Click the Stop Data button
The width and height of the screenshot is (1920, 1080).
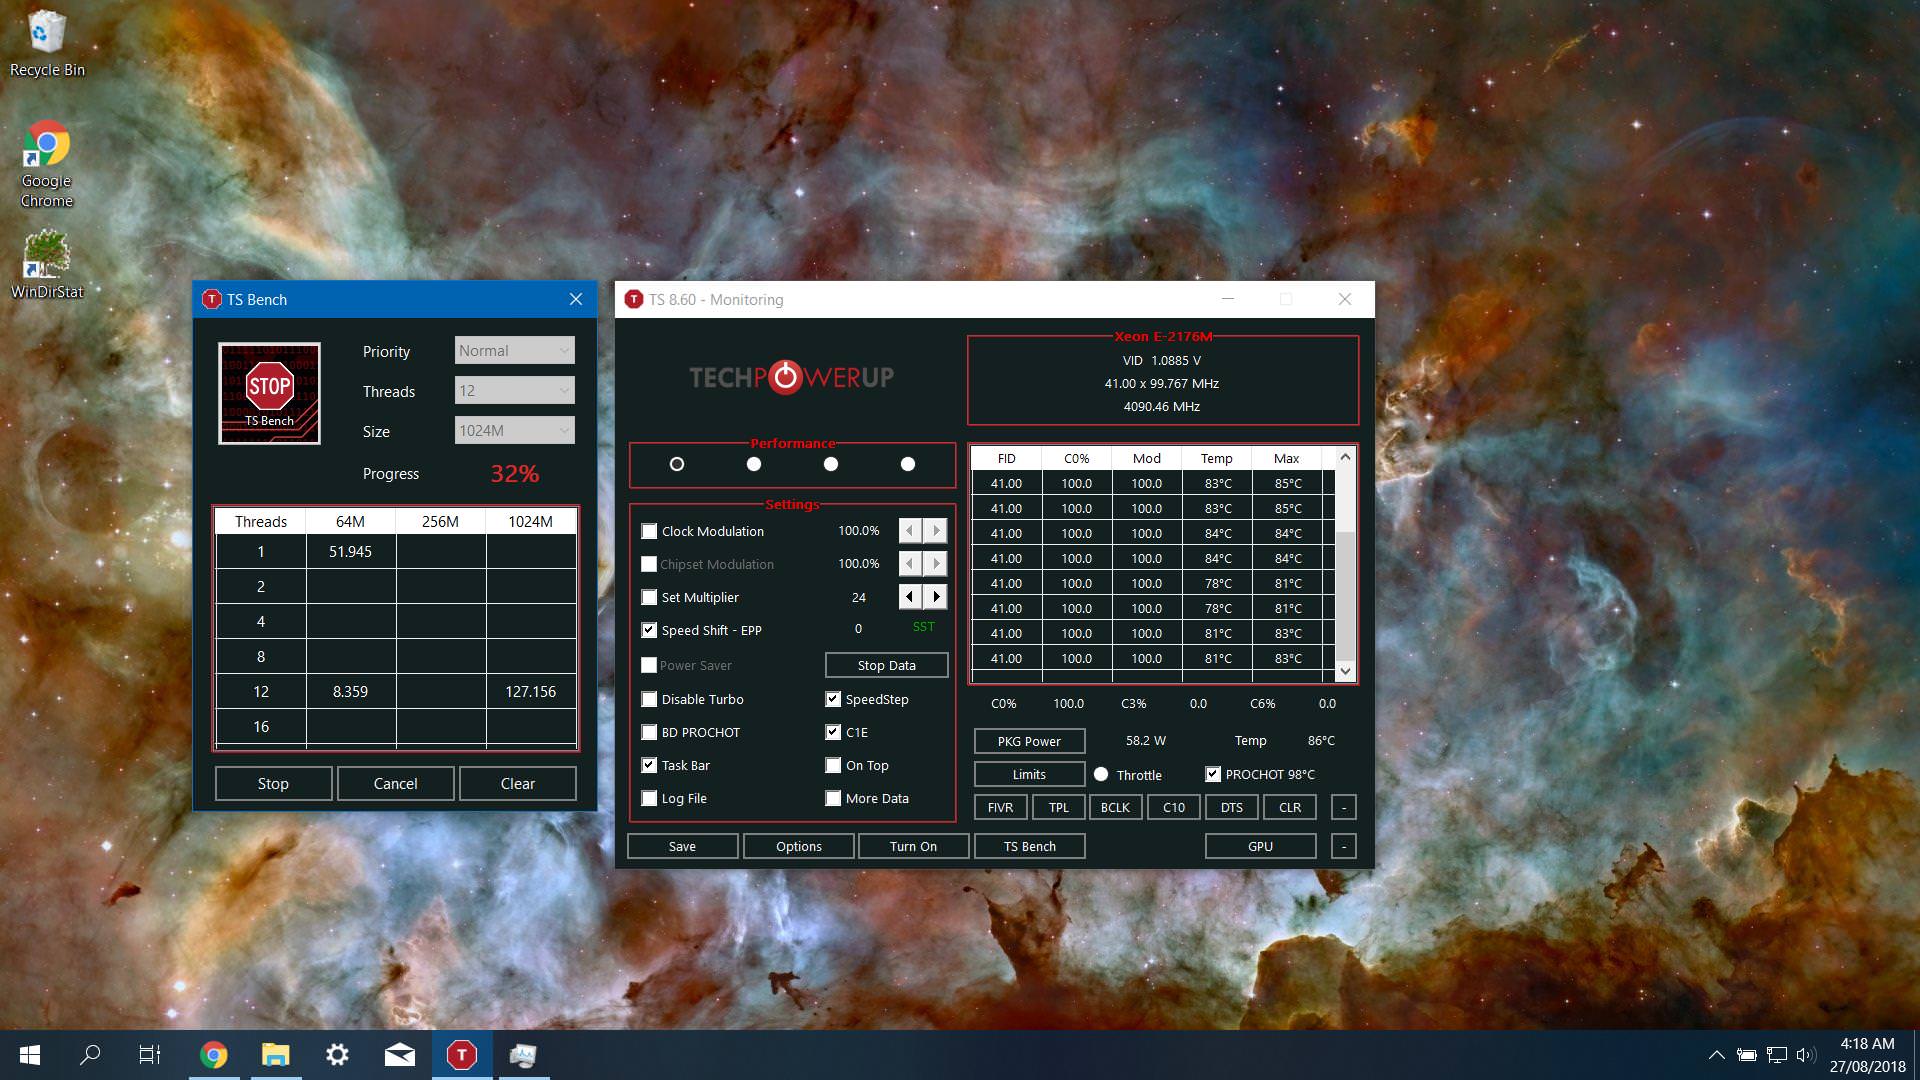tap(886, 665)
